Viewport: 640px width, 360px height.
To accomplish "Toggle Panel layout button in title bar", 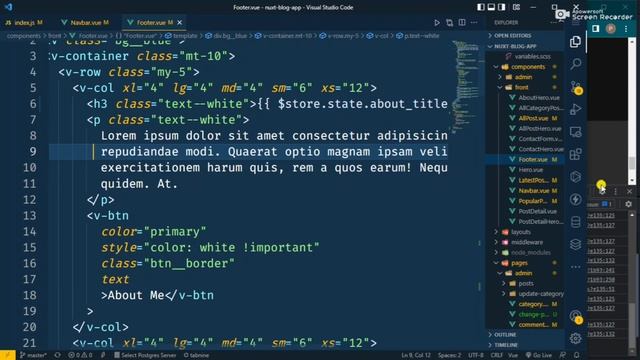I will pos(491,7).
